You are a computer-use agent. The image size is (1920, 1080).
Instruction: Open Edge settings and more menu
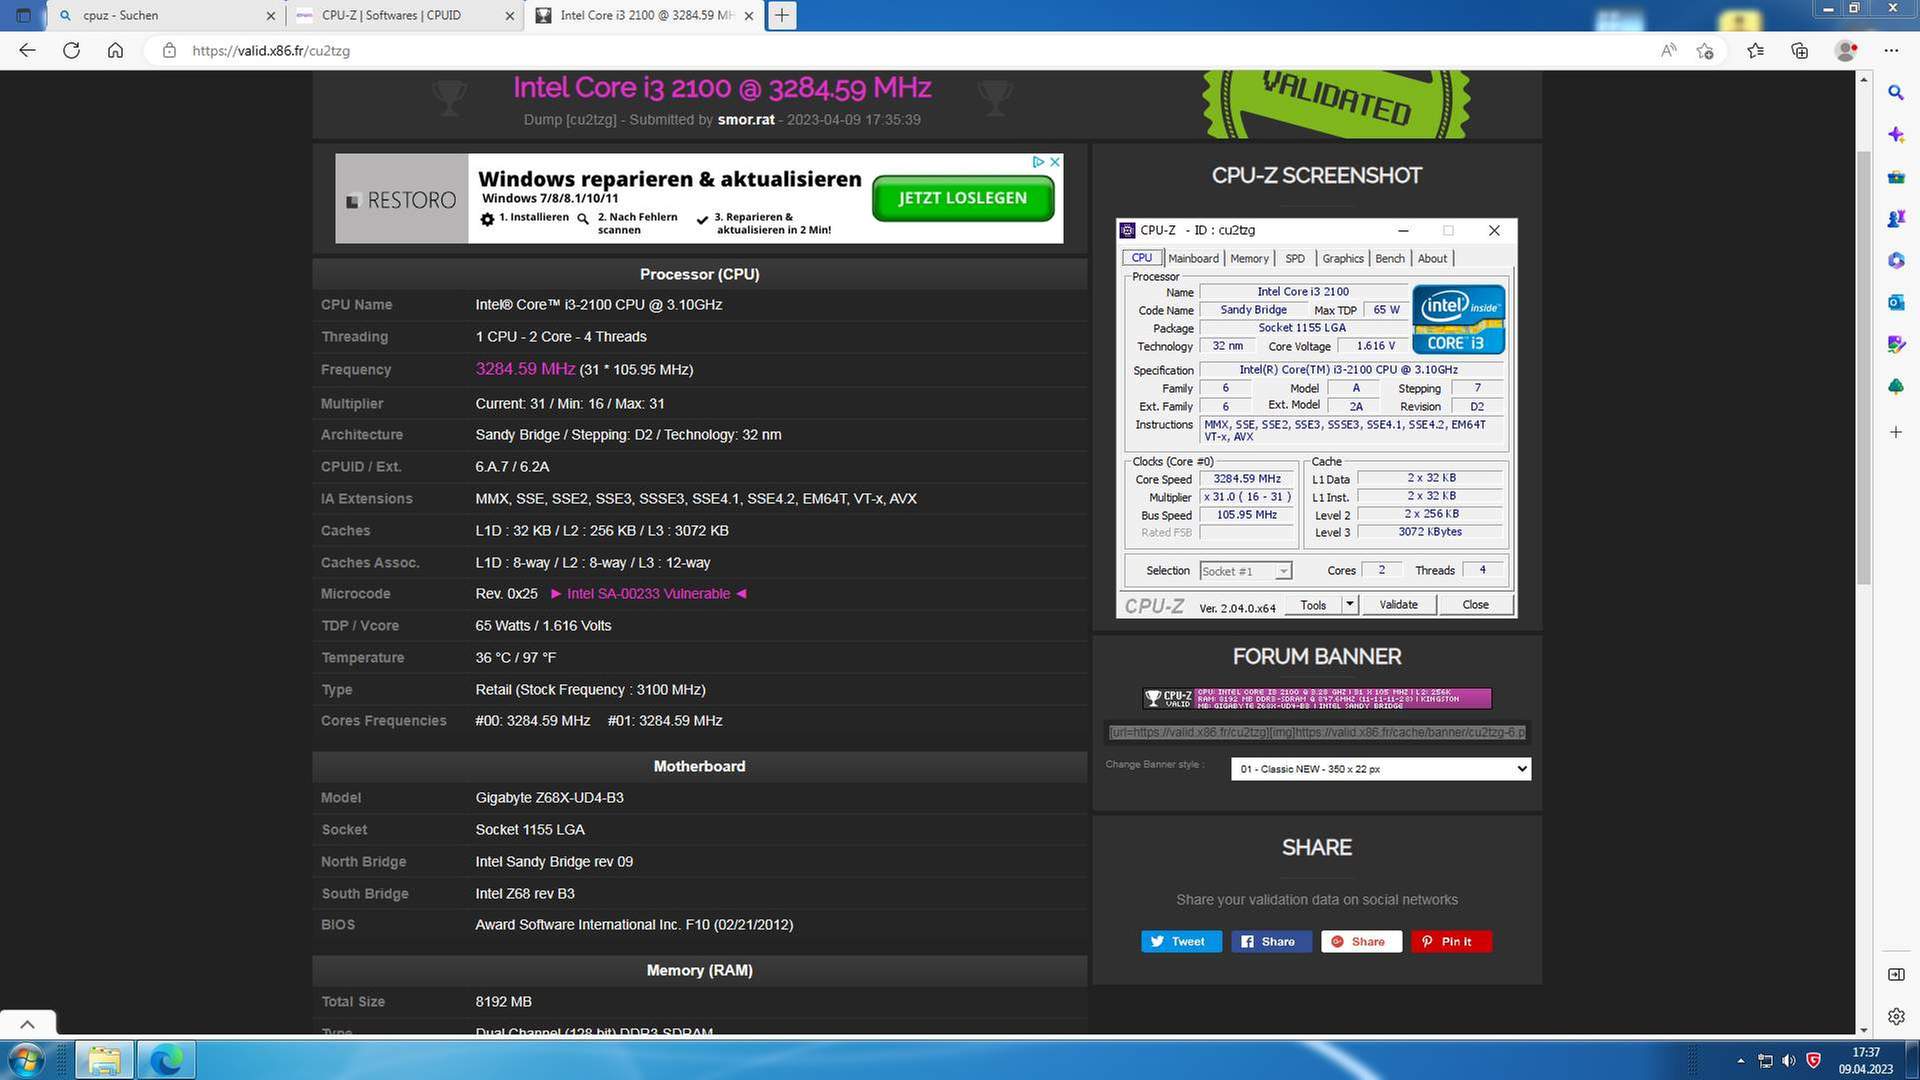click(x=1891, y=50)
